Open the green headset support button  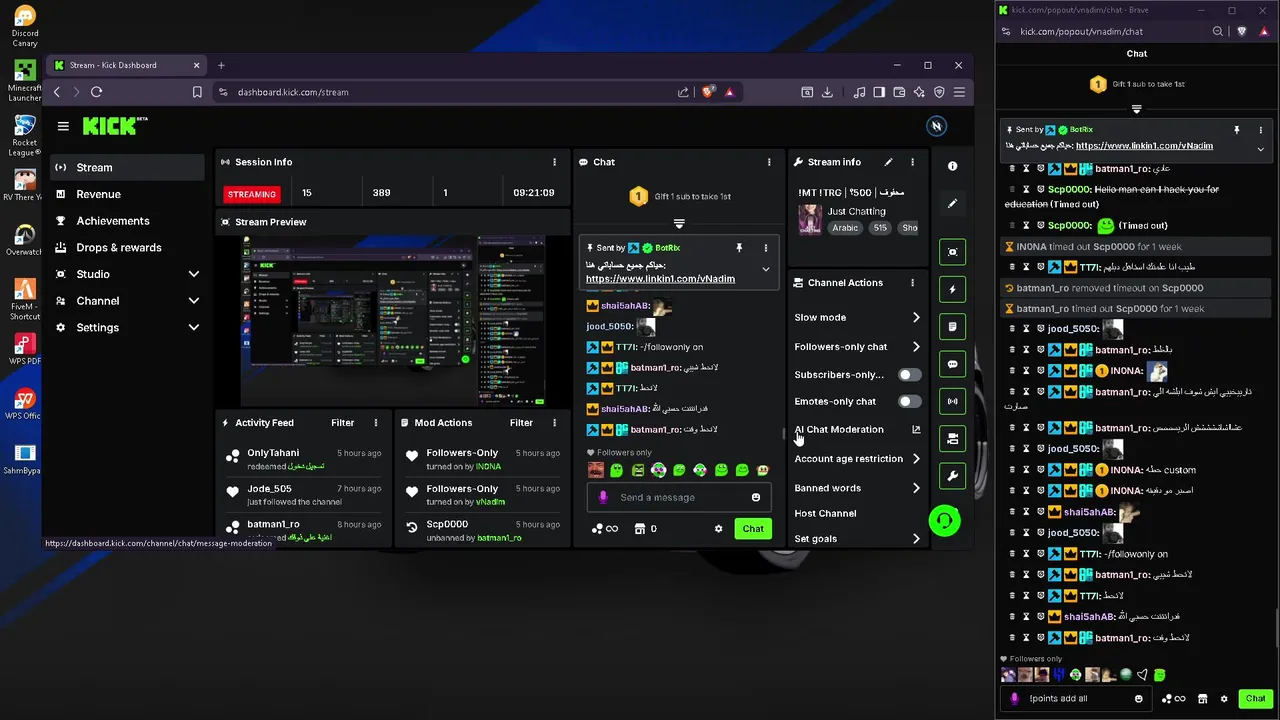click(944, 521)
